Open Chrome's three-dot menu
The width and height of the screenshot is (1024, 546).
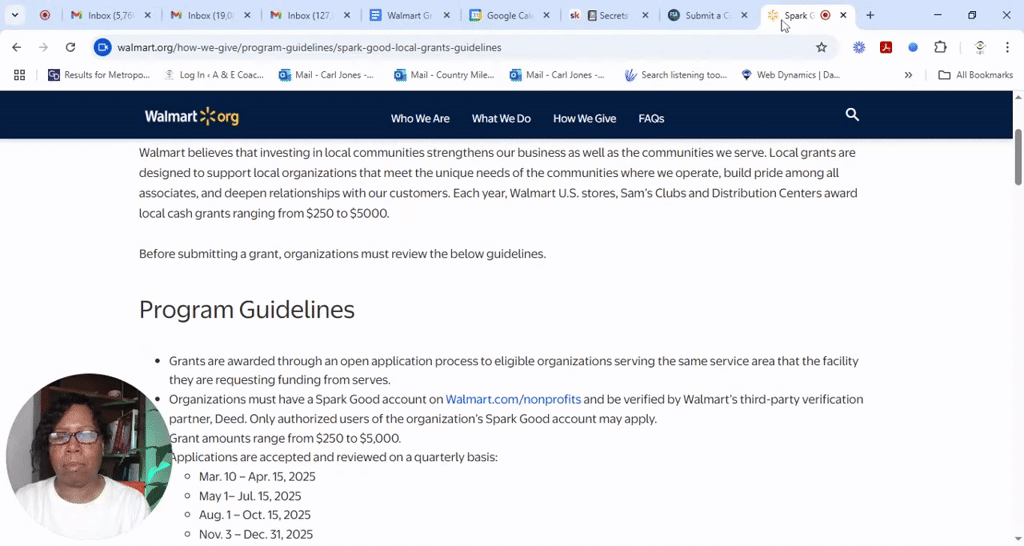1007,47
